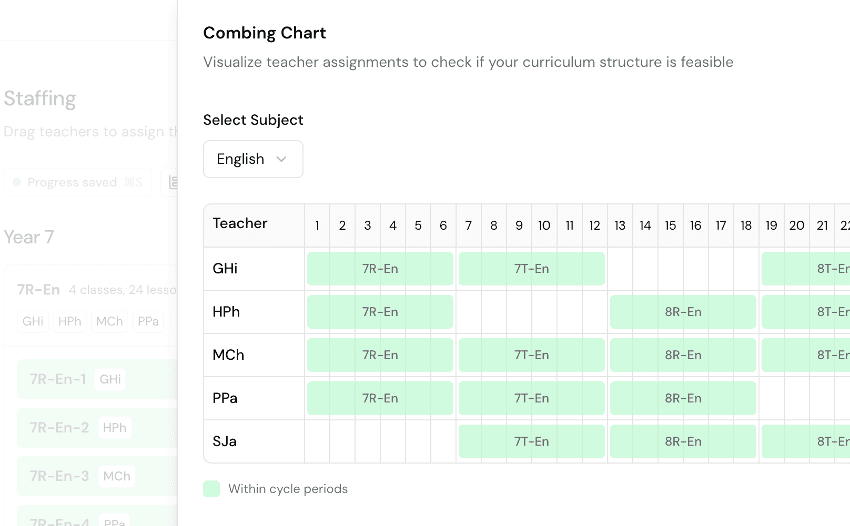Open the English subject dropdown
The image size is (850, 526).
tap(252, 159)
